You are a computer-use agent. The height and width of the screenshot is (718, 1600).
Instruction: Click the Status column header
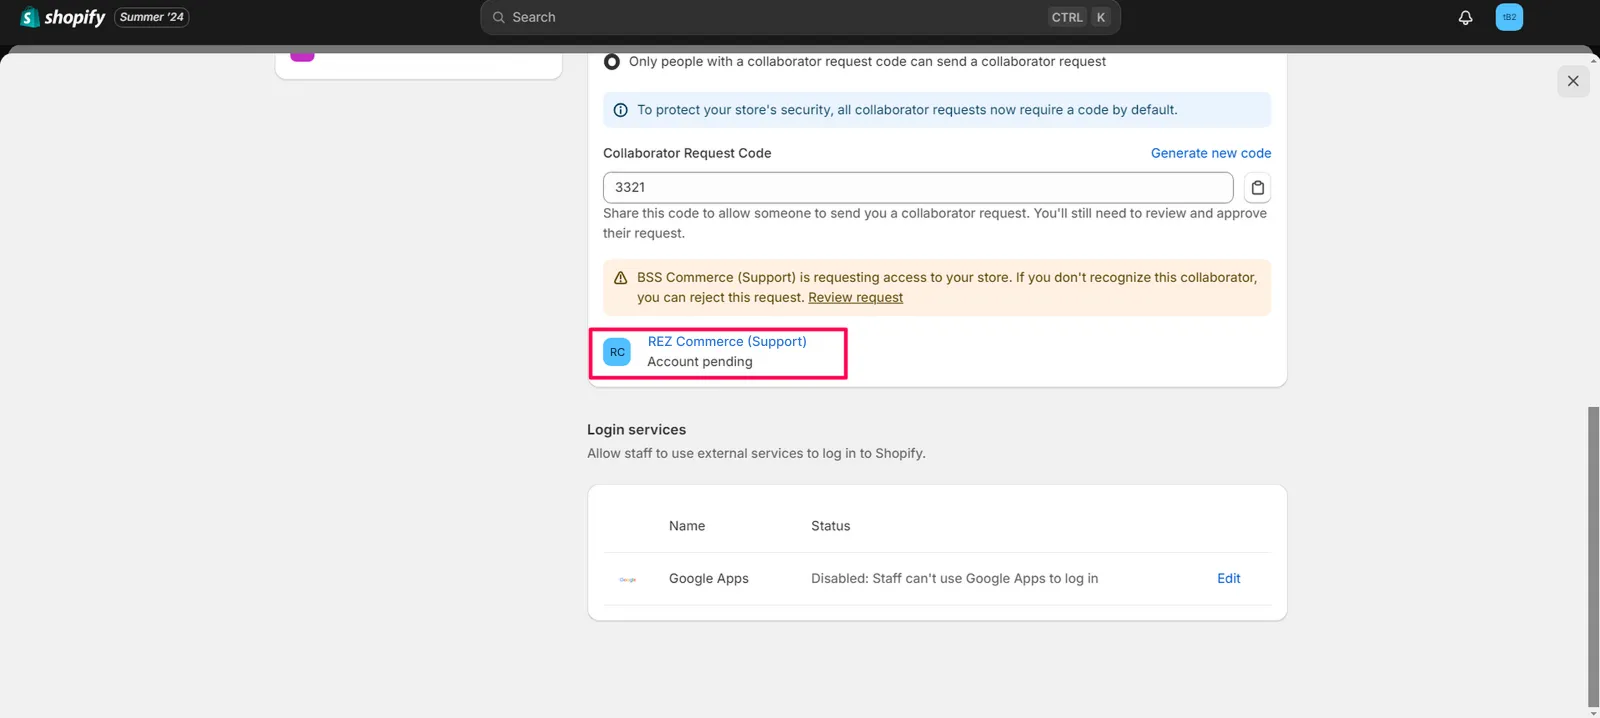click(x=830, y=526)
